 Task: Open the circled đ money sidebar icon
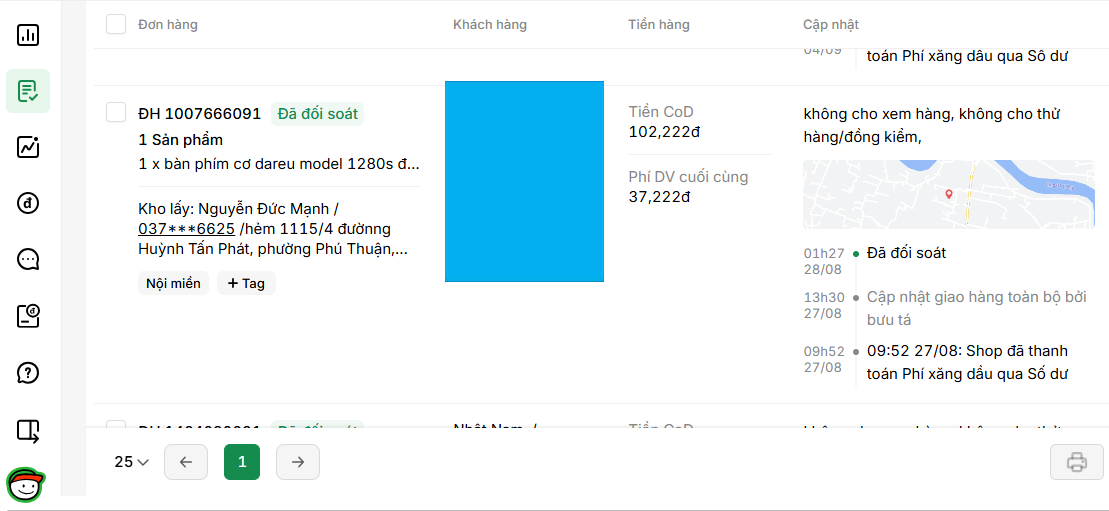click(x=28, y=204)
